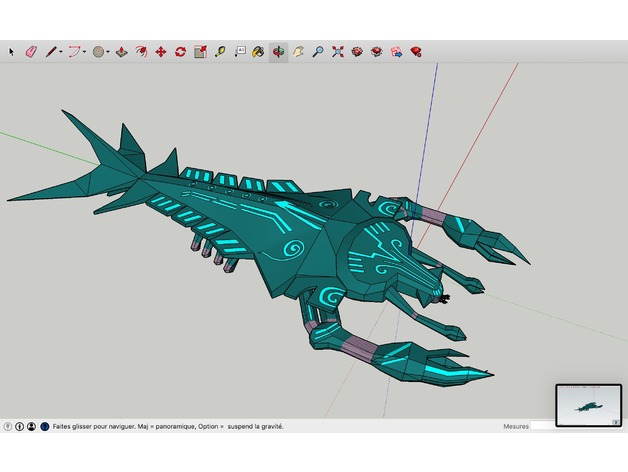Activate the Paint Bucket tool

258,51
